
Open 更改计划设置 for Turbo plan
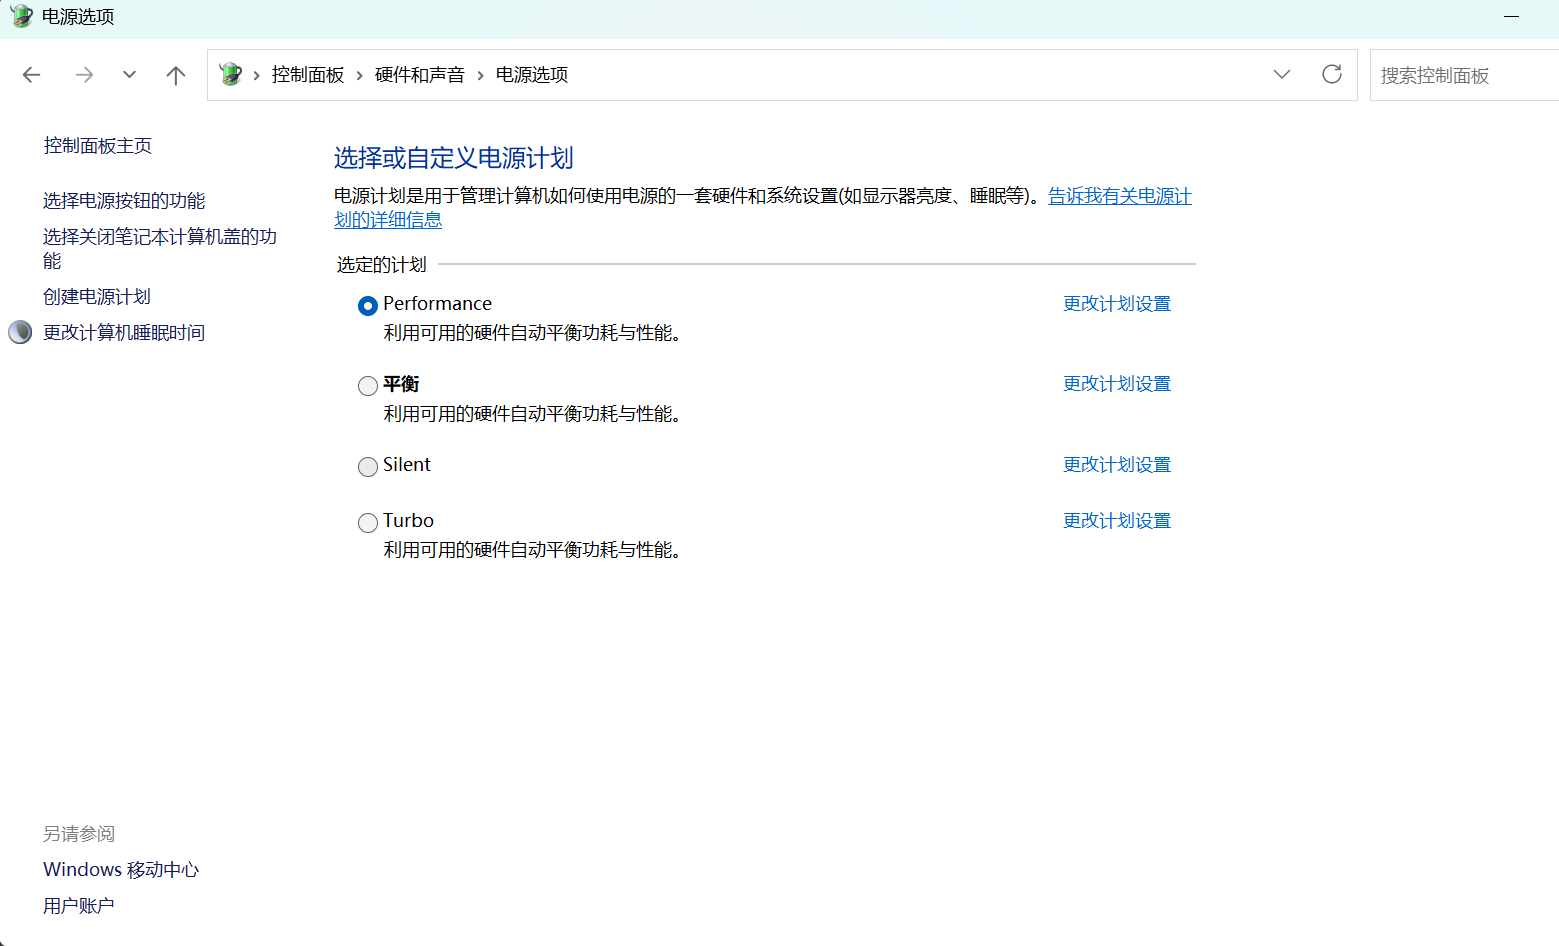point(1117,521)
